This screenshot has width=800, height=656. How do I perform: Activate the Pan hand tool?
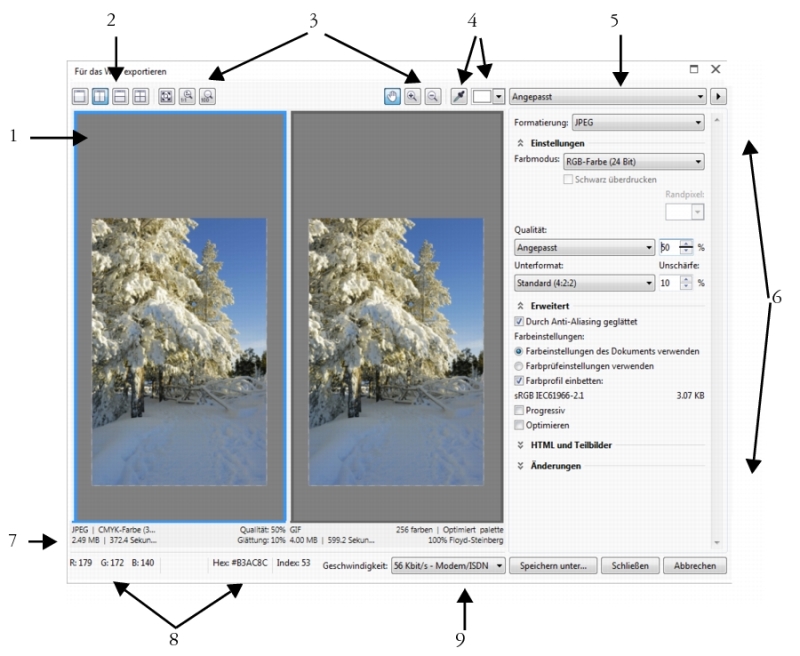click(x=395, y=97)
